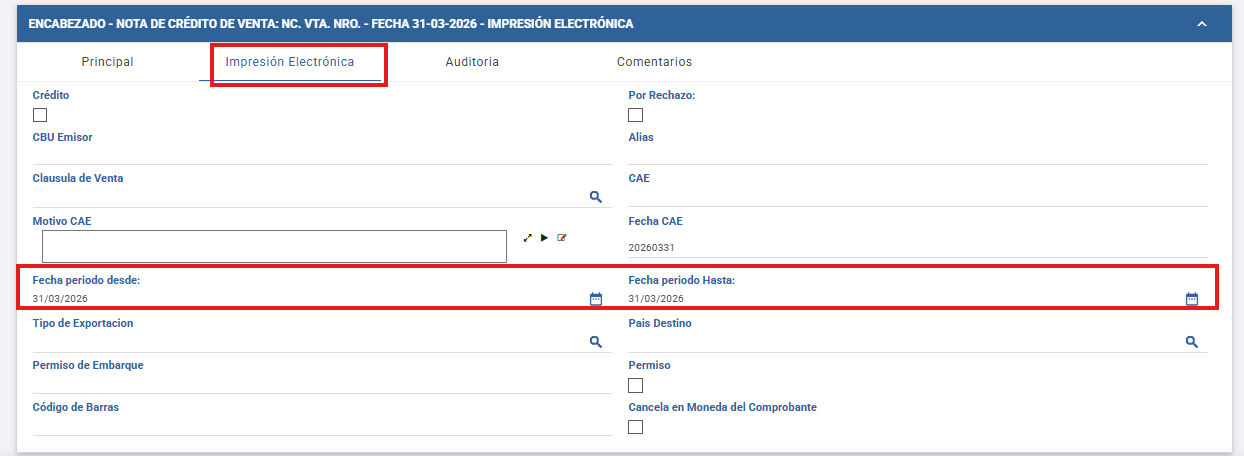The image size is (1244, 456).
Task: Open calendar for Fecha periodo Hasta
Action: [1192, 299]
